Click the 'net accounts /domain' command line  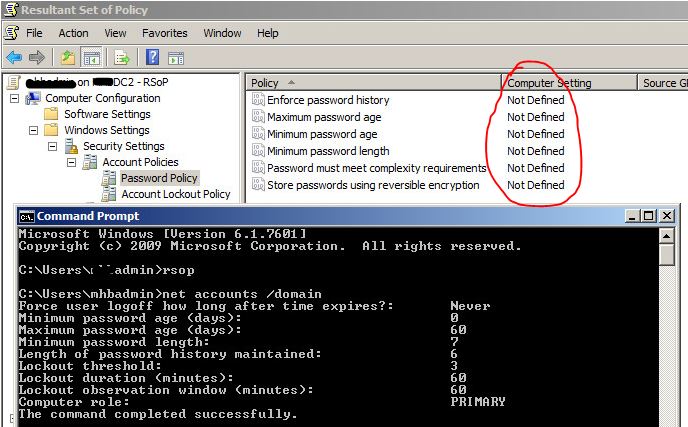pos(170,294)
